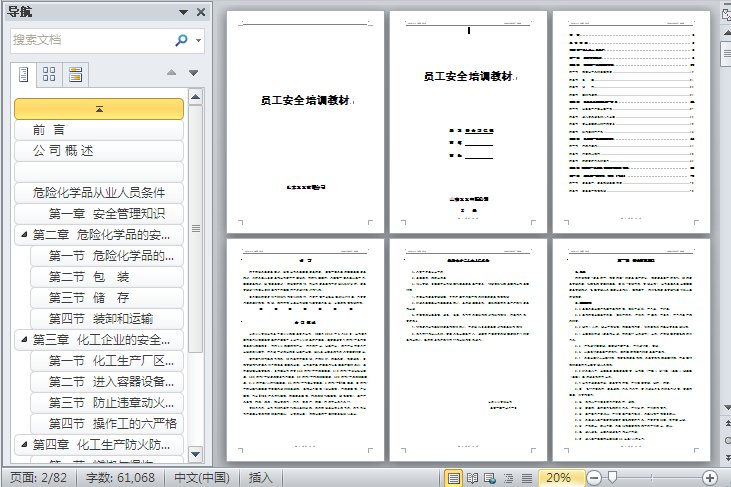Image resolution: width=731 pixels, height=487 pixels.
Task: Select heading 第一章 安全管理知识
Action: tap(99, 213)
